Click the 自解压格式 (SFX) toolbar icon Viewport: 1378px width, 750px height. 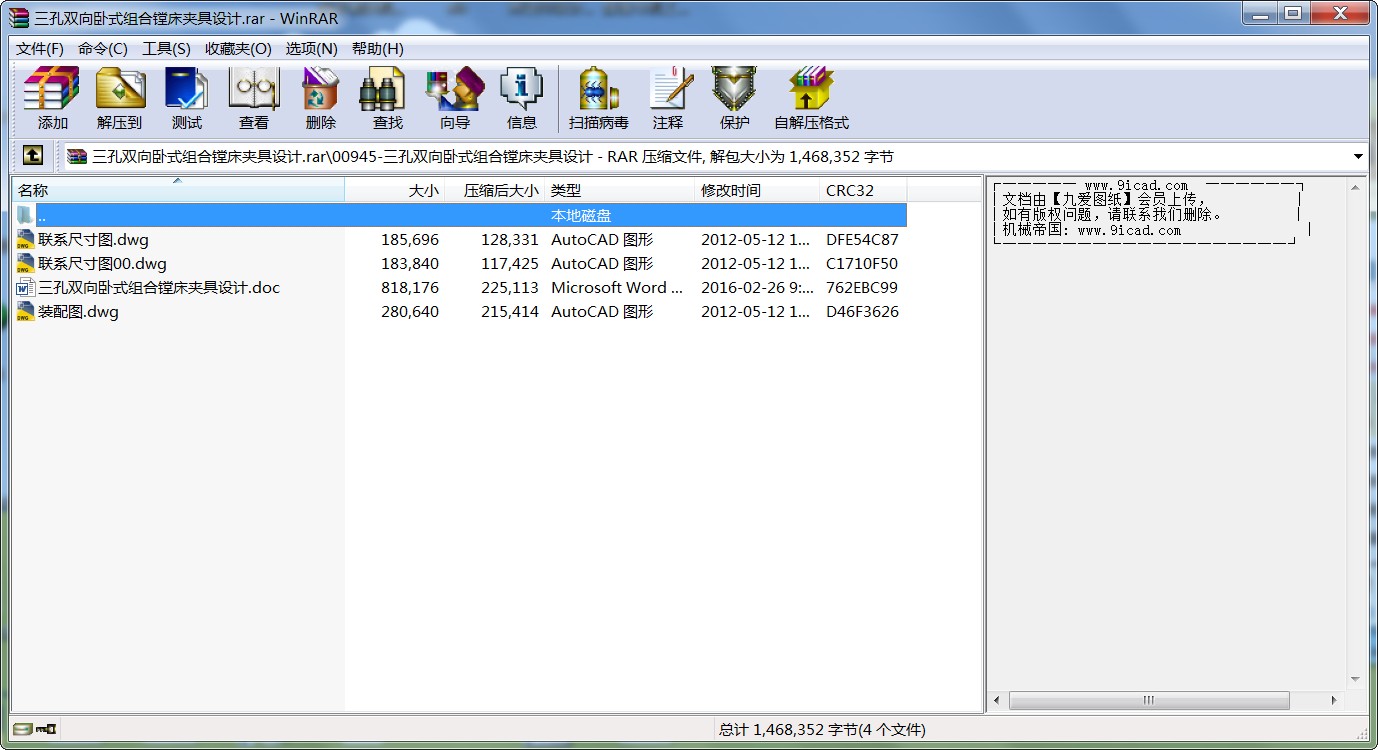(x=811, y=89)
